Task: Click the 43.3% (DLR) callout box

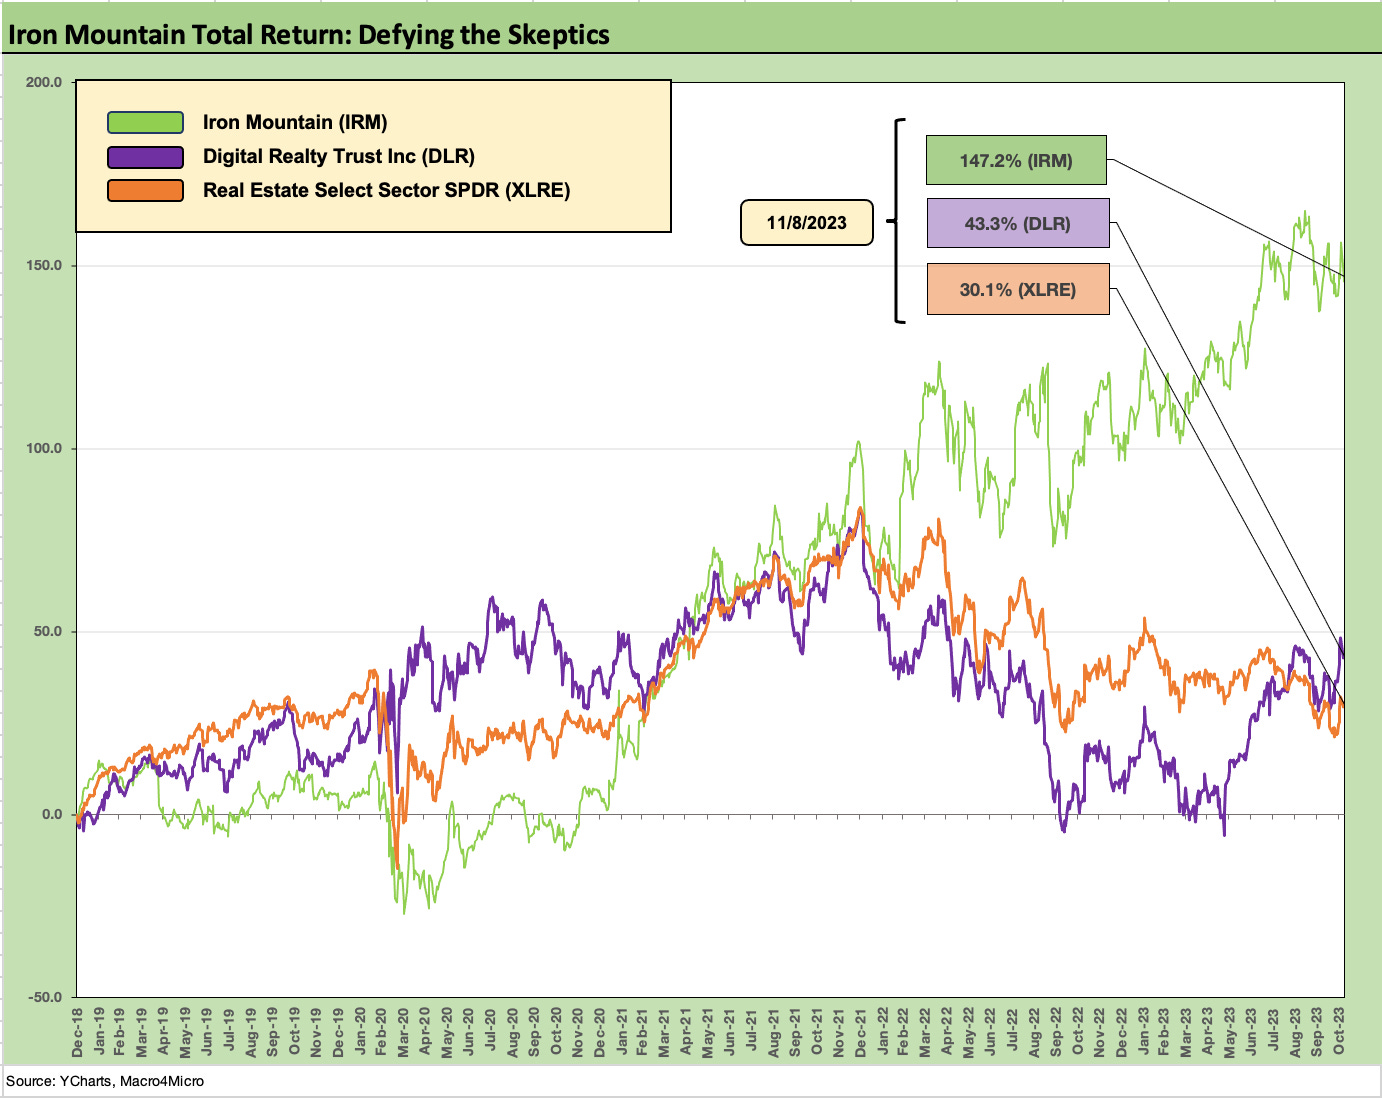Action: [1018, 223]
